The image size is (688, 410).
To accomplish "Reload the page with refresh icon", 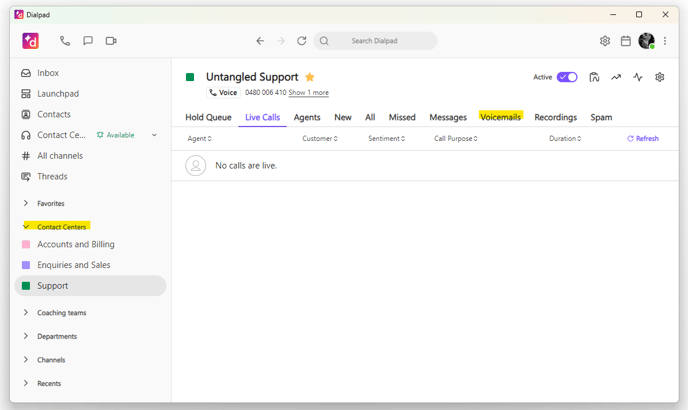I will pos(301,41).
